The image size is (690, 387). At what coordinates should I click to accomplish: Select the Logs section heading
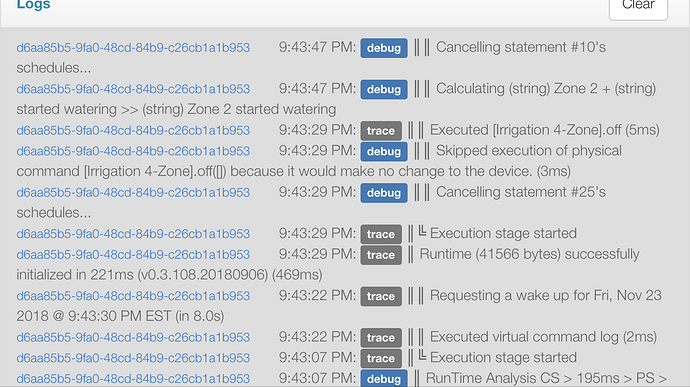(x=33, y=5)
